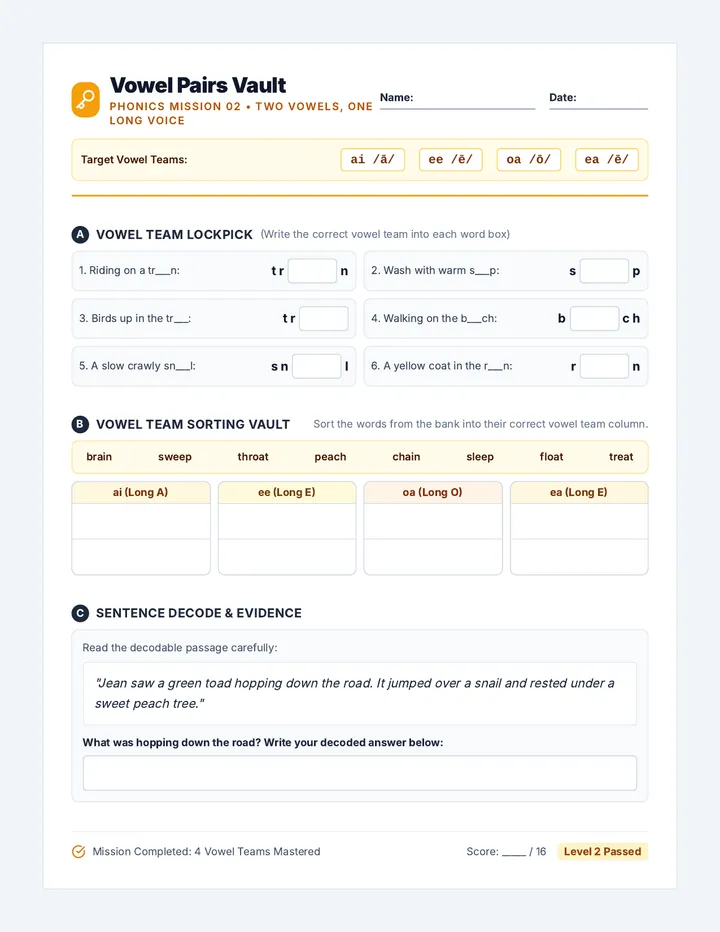Image resolution: width=720 pixels, height=932 pixels.
Task: Click the blank box in 's_p'
Action: pyautogui.click(x=604, y=271)
